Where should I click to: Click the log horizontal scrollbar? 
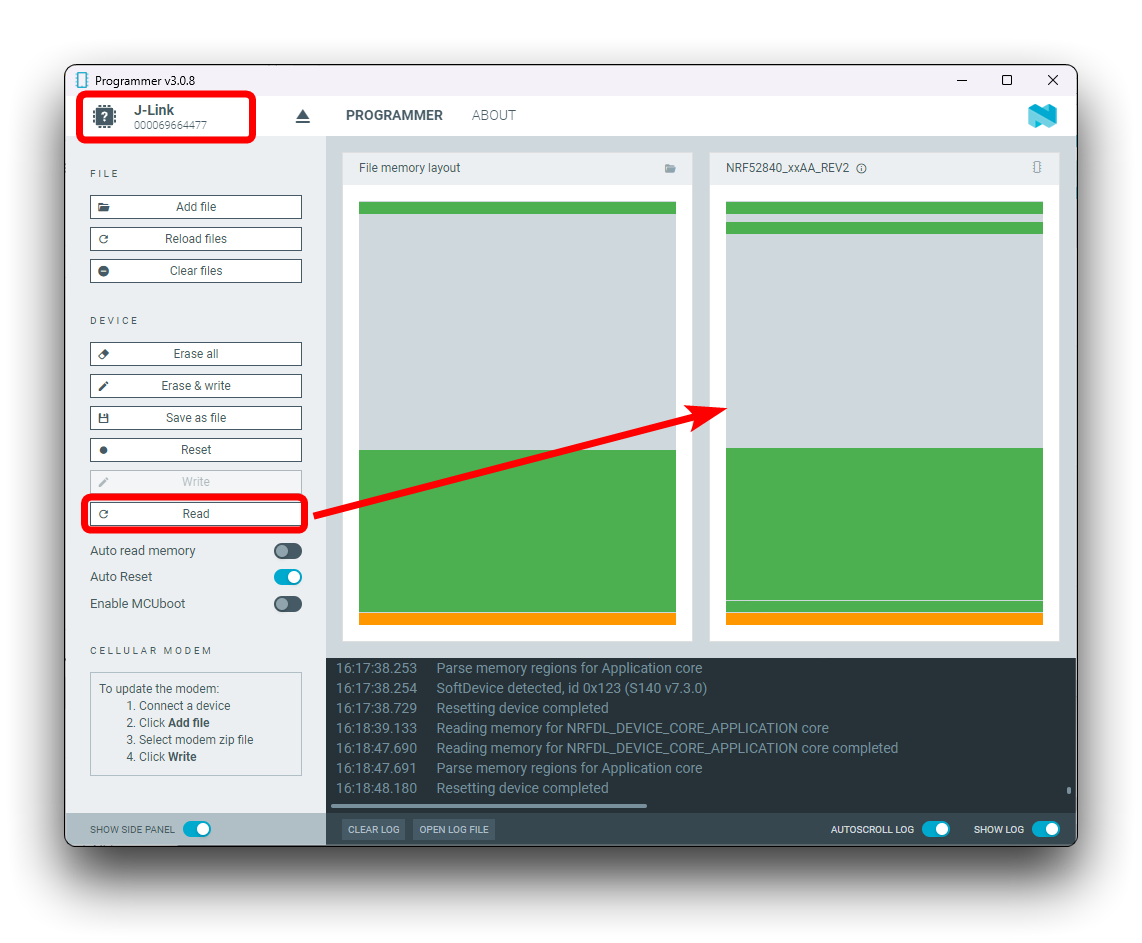[489, 806]
